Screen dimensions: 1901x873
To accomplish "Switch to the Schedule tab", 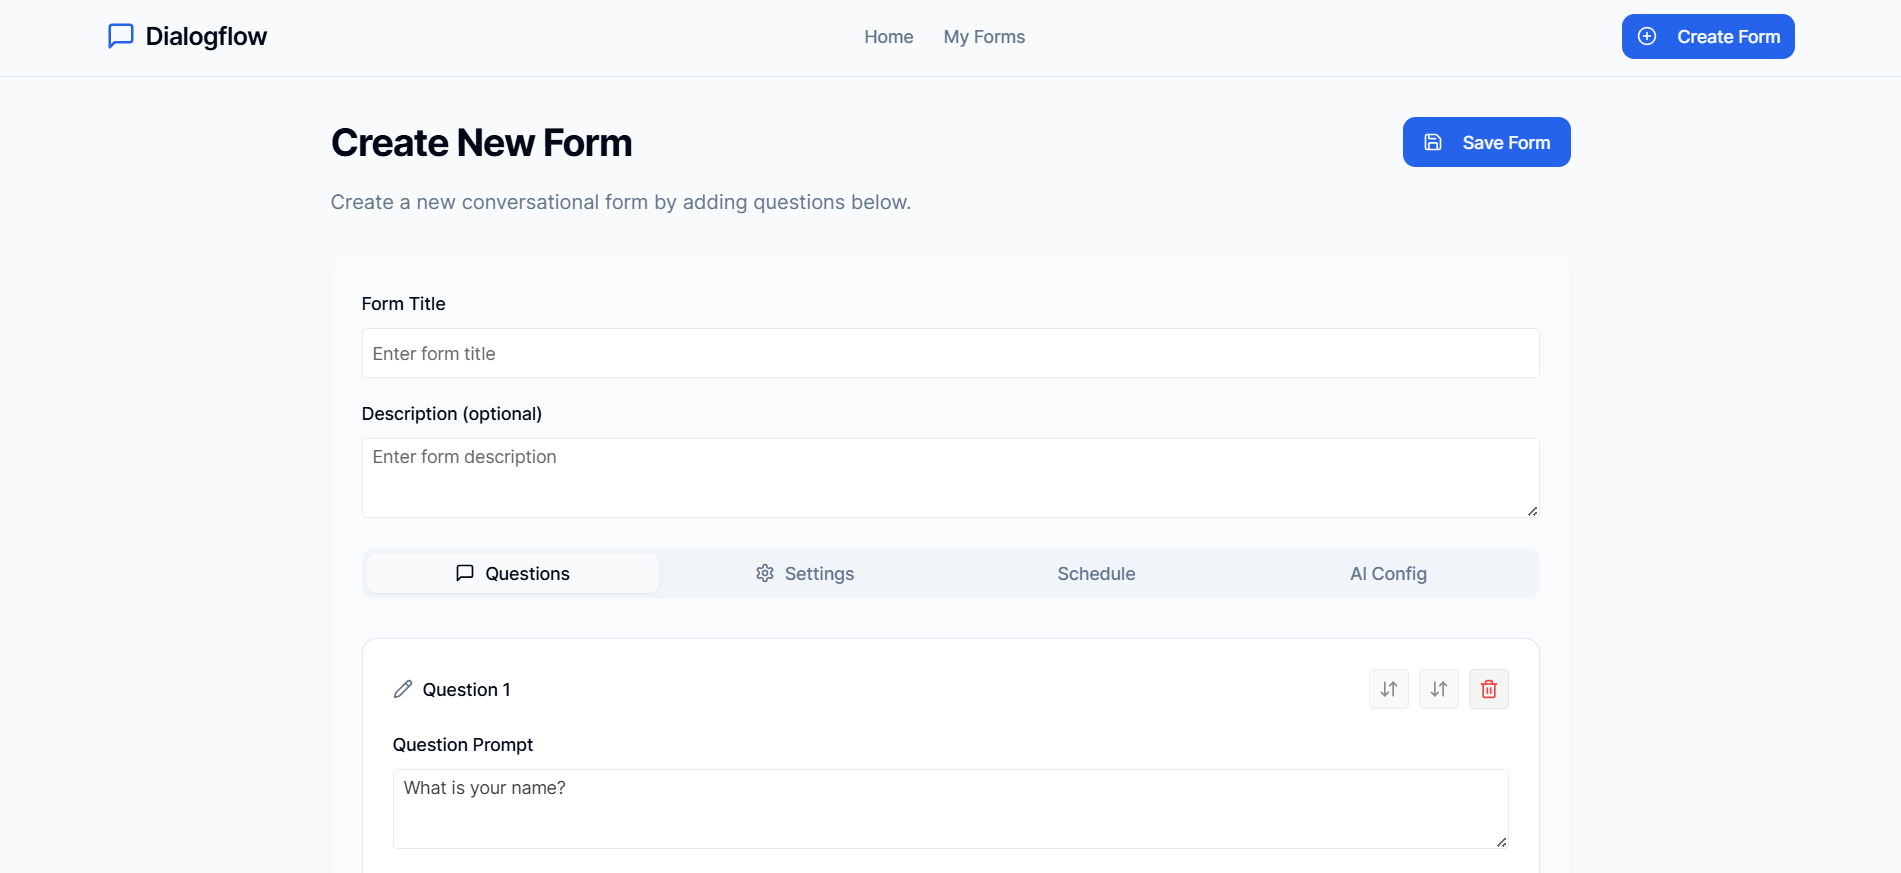I will coord(1096,574).
